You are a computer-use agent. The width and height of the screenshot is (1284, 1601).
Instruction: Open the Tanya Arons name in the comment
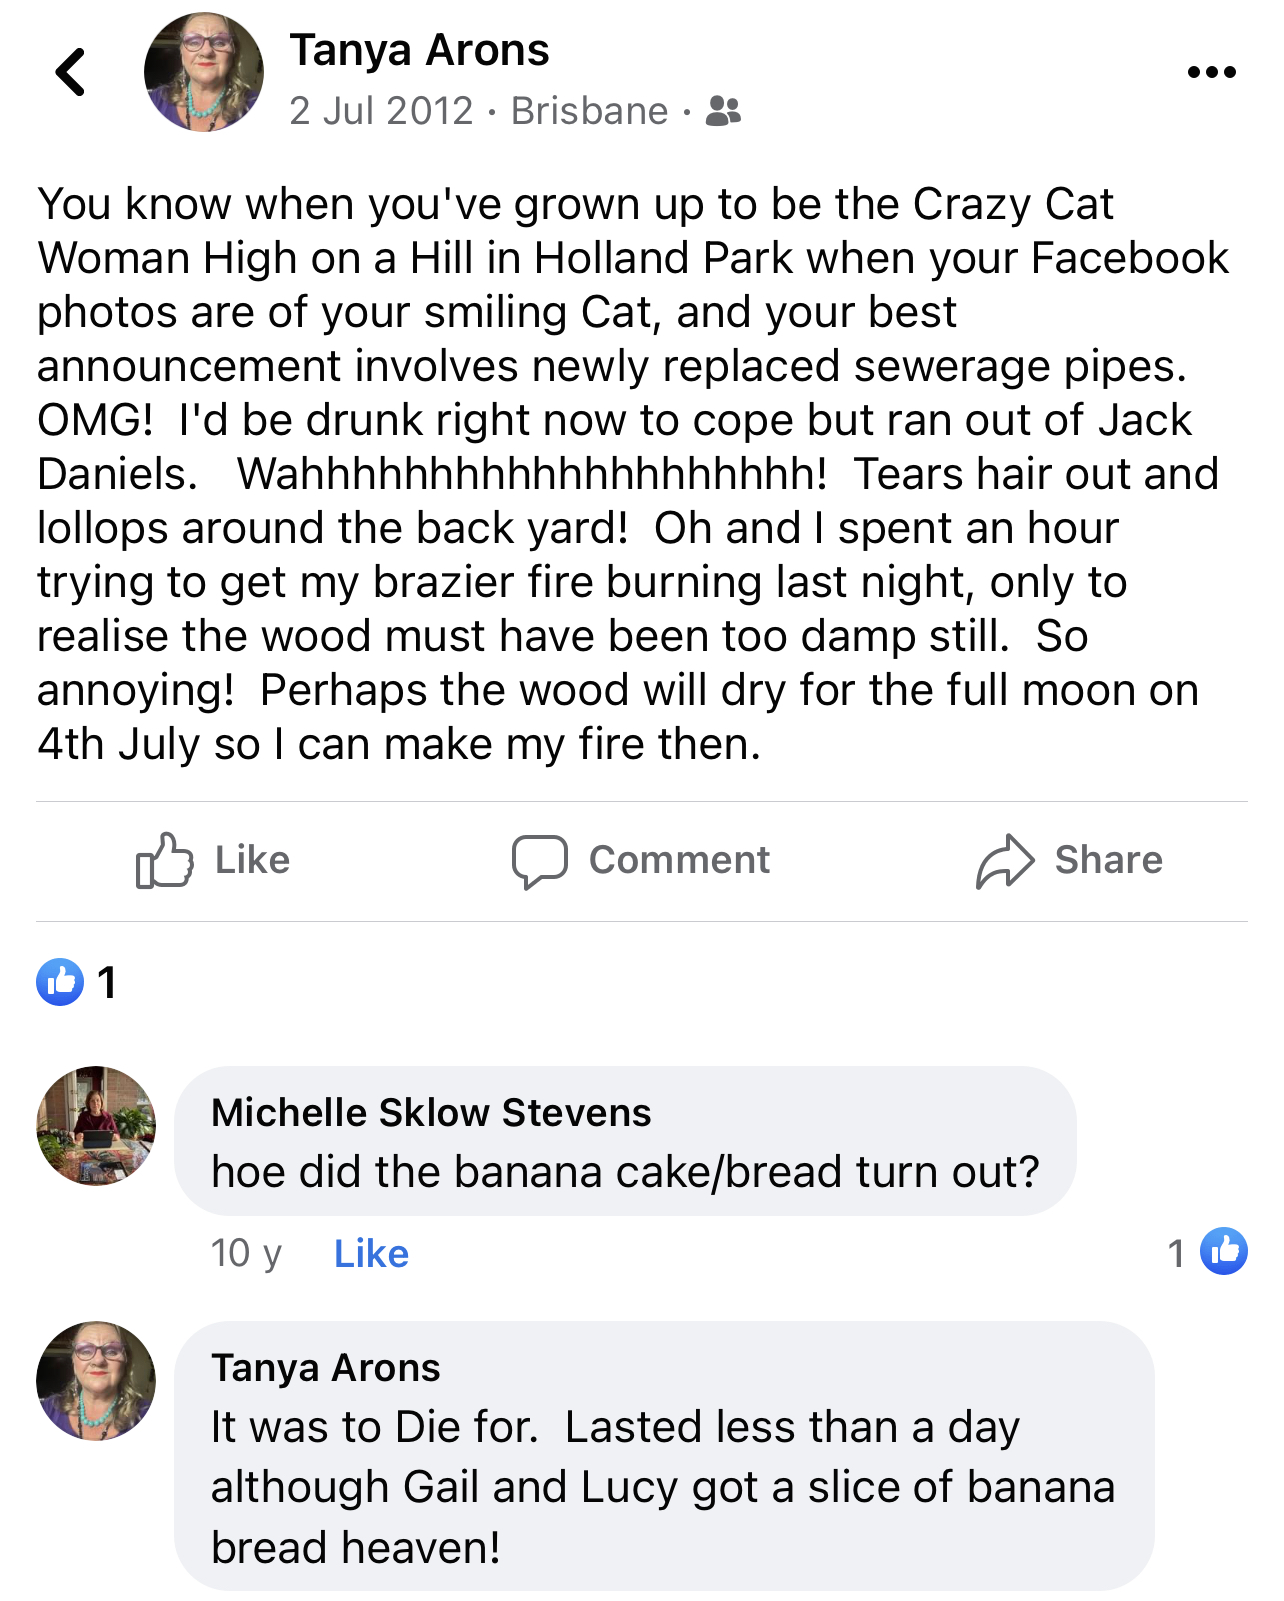326,1367
